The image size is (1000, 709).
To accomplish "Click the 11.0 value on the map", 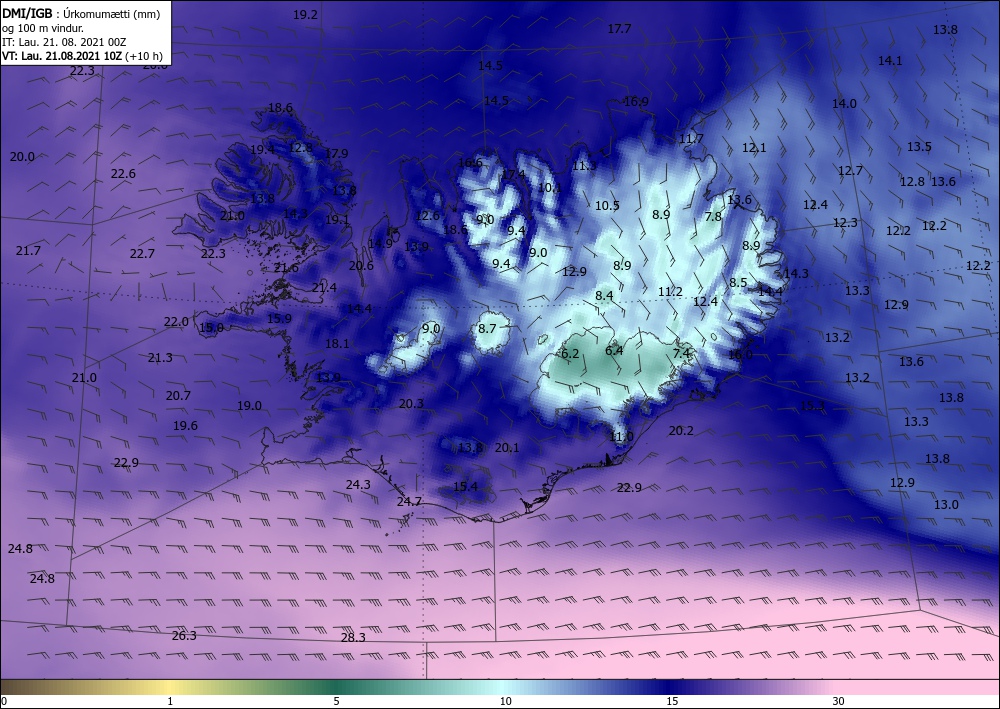I will tap(622, 437).
